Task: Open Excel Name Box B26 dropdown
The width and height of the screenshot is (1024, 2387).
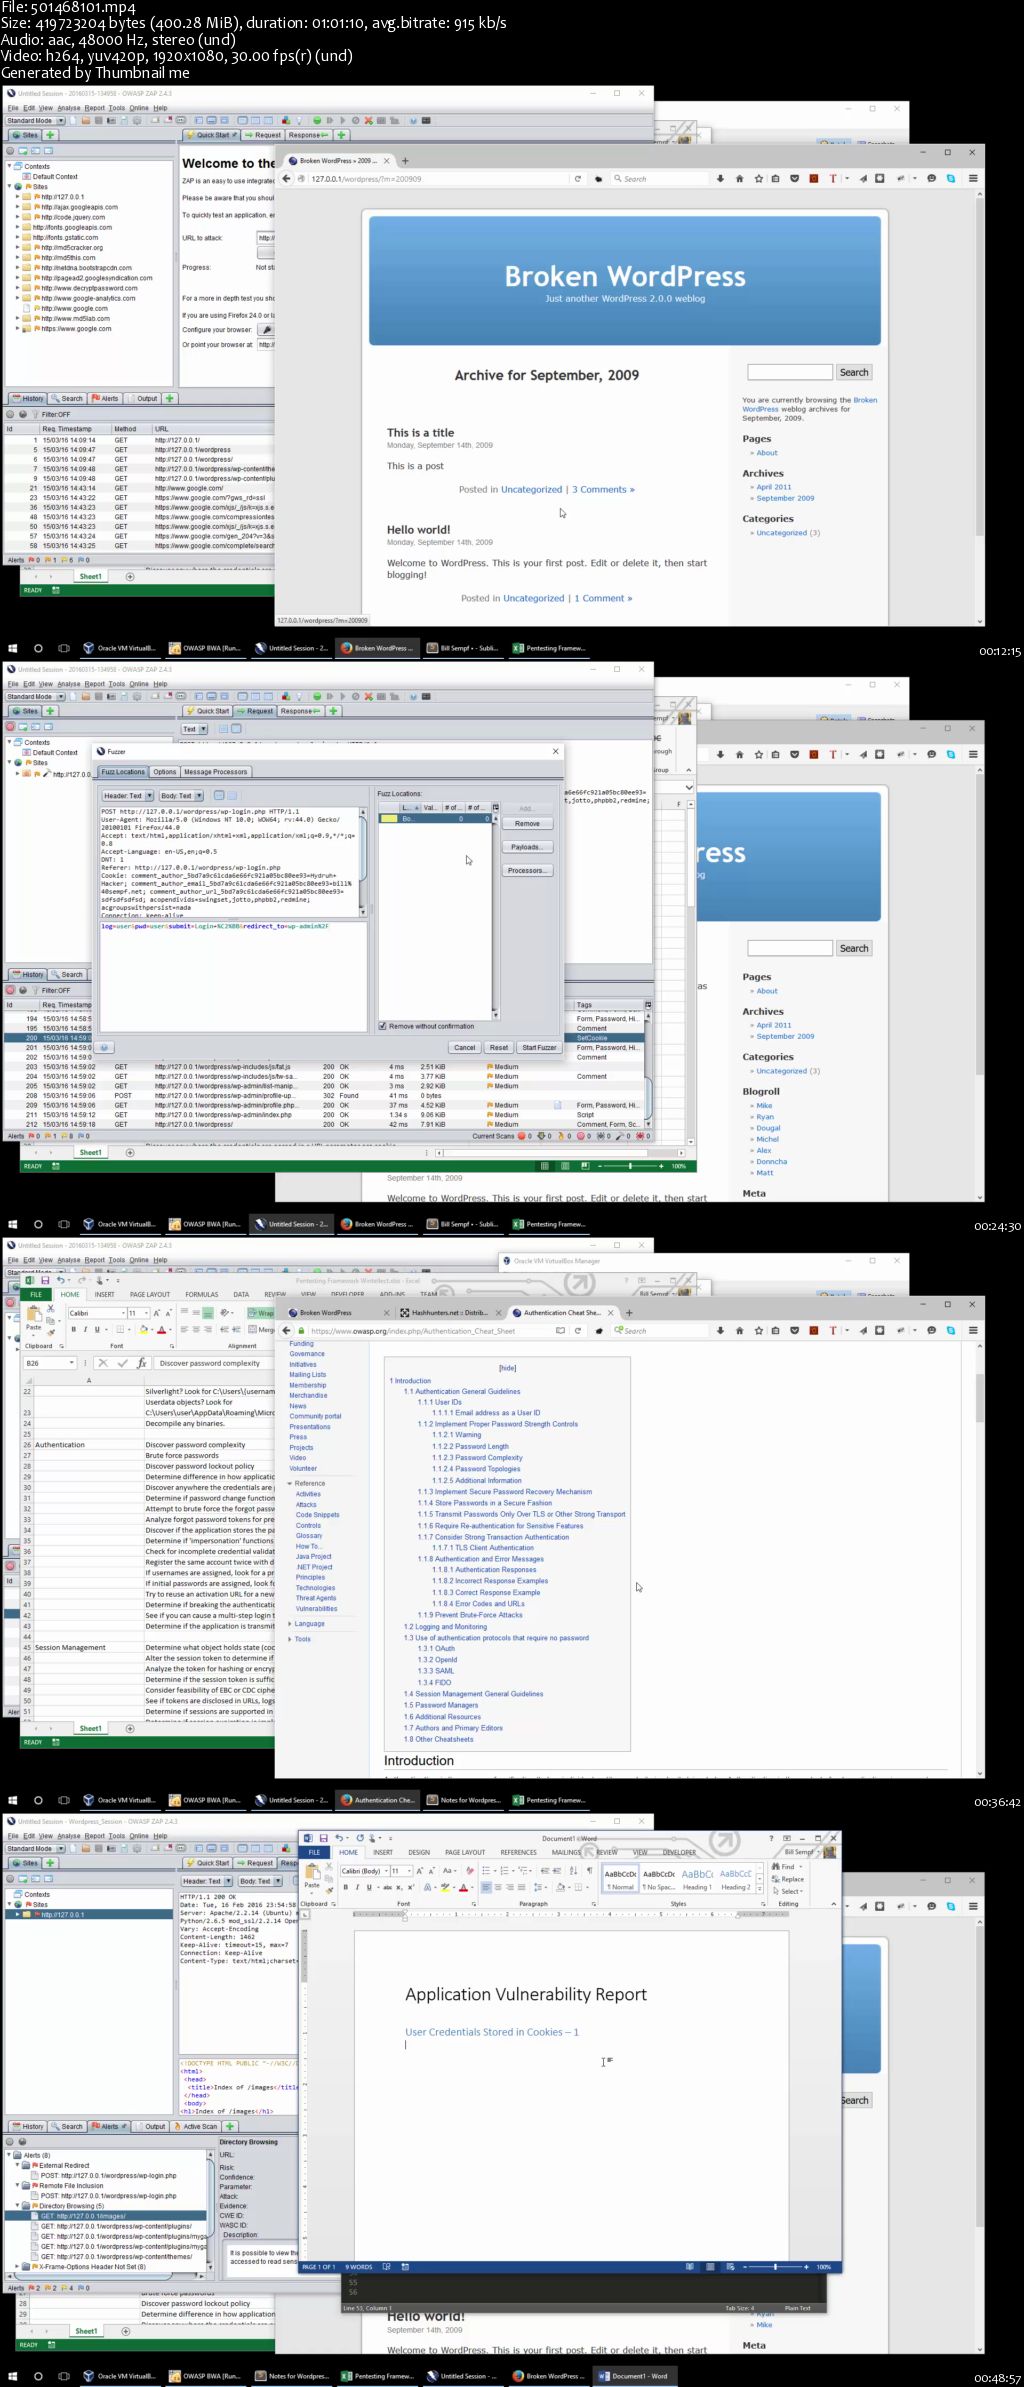Action: tap(72, 1363)
